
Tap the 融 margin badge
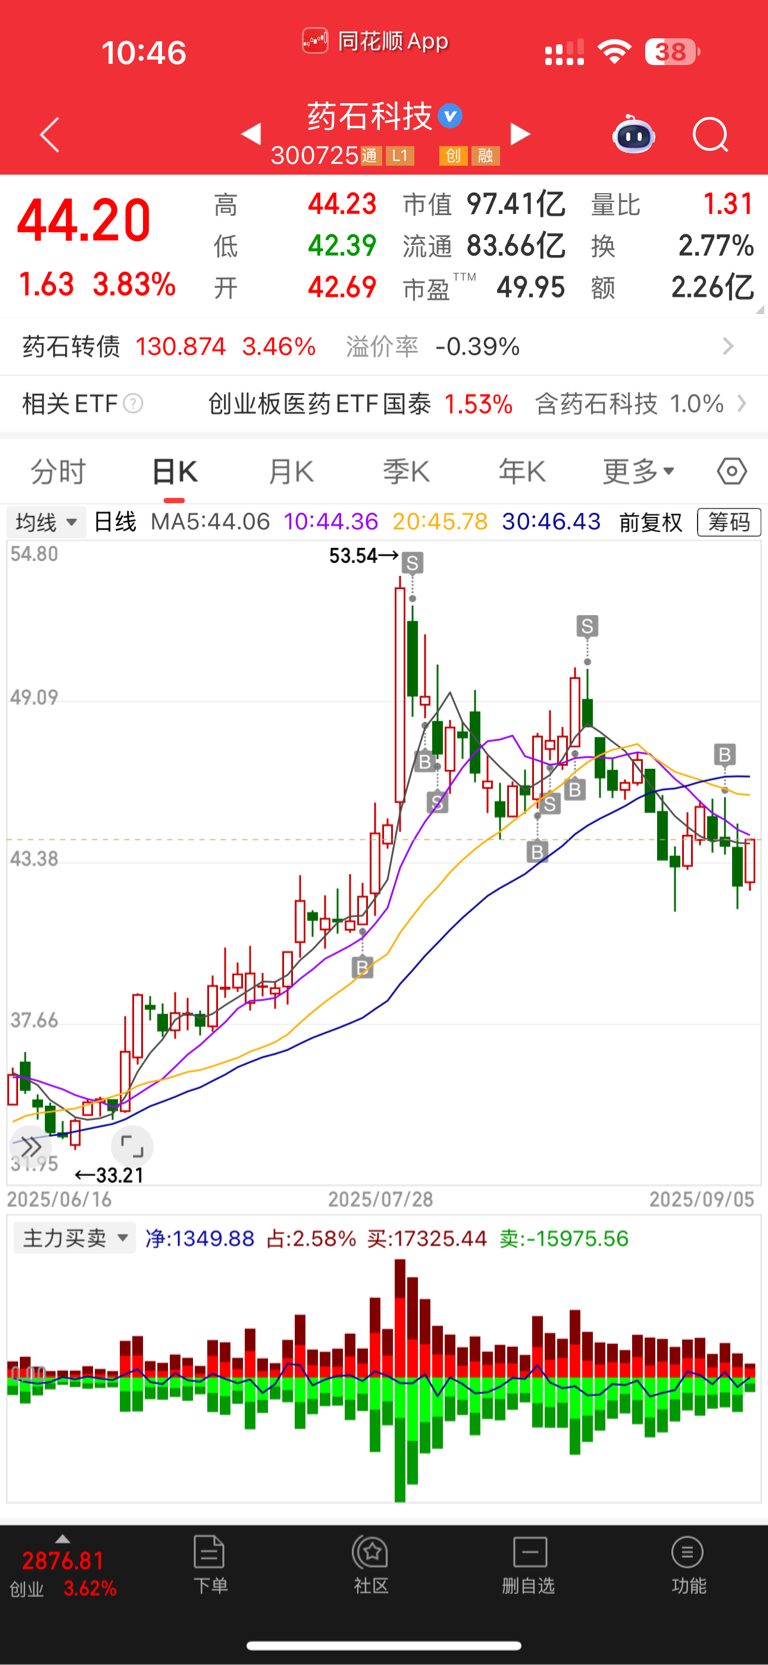tap(486, 156)
